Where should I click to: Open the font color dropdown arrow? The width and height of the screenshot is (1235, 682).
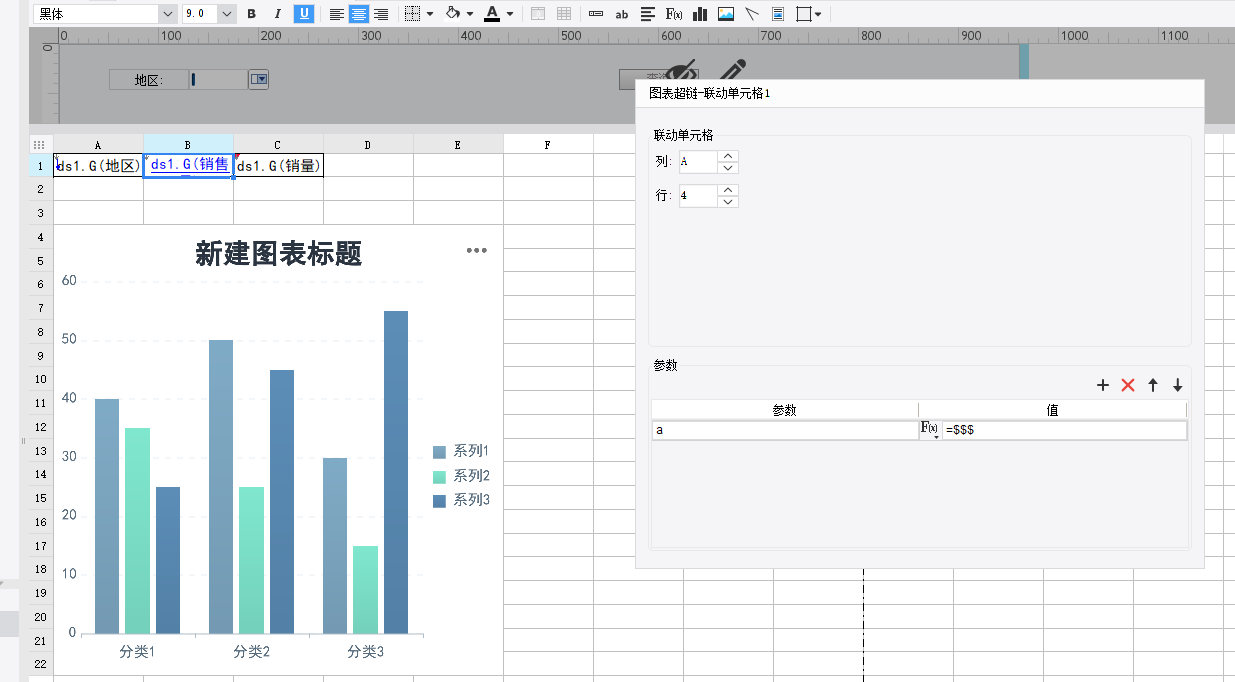click(509, 14)
